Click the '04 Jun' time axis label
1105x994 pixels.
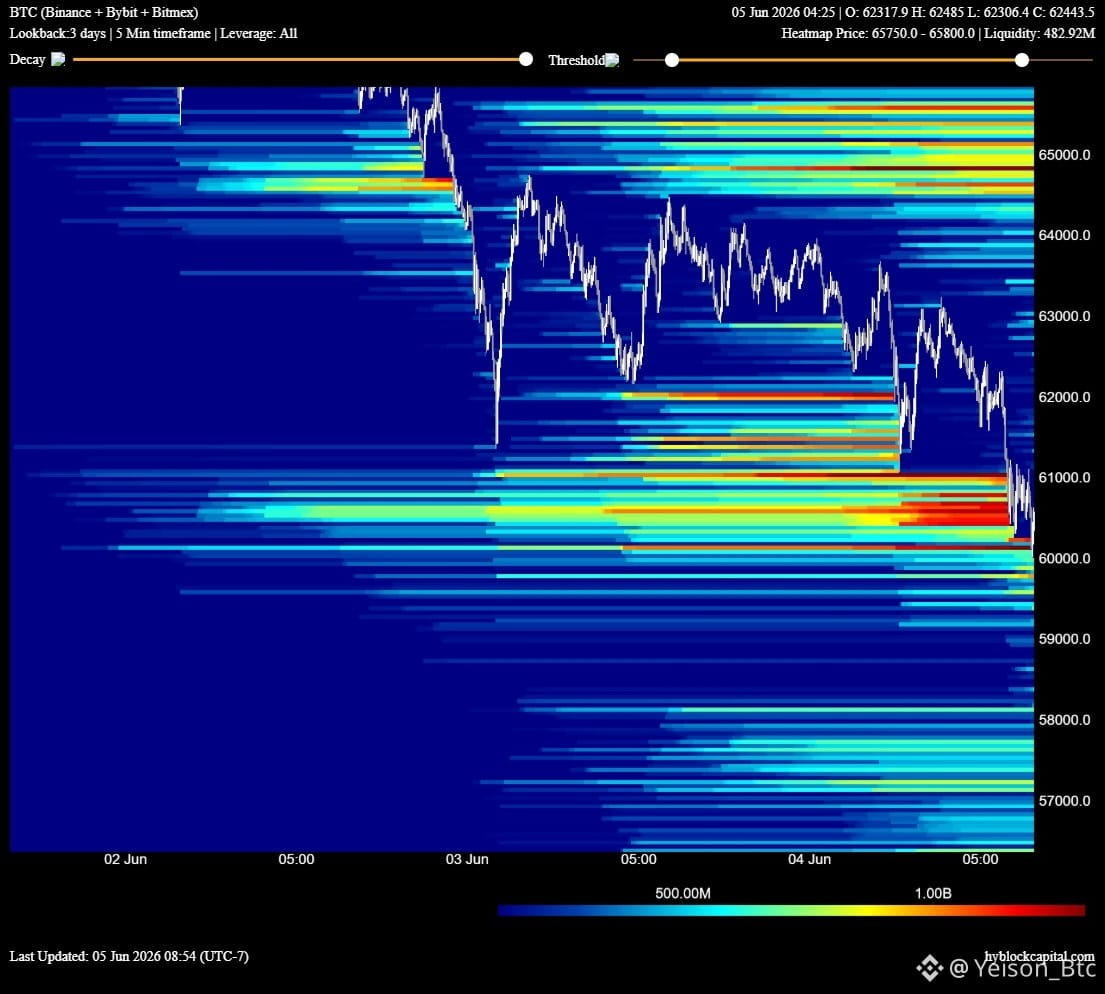pos(810,859)
